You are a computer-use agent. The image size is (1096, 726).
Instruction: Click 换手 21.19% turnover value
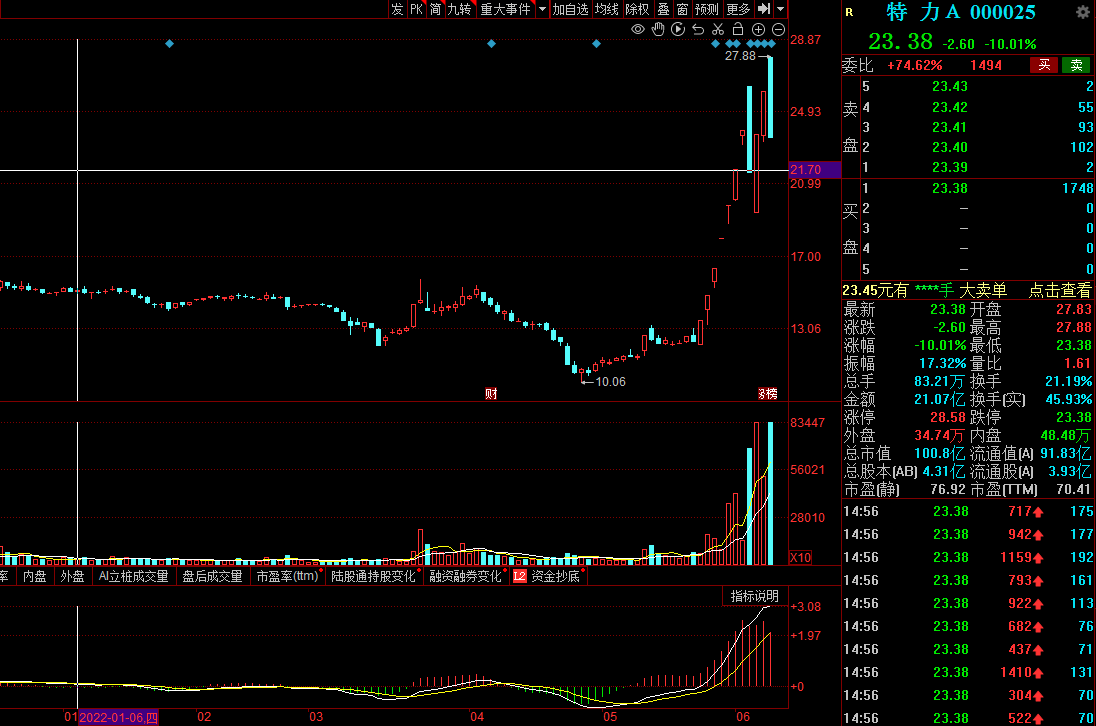pos(1068,381)
